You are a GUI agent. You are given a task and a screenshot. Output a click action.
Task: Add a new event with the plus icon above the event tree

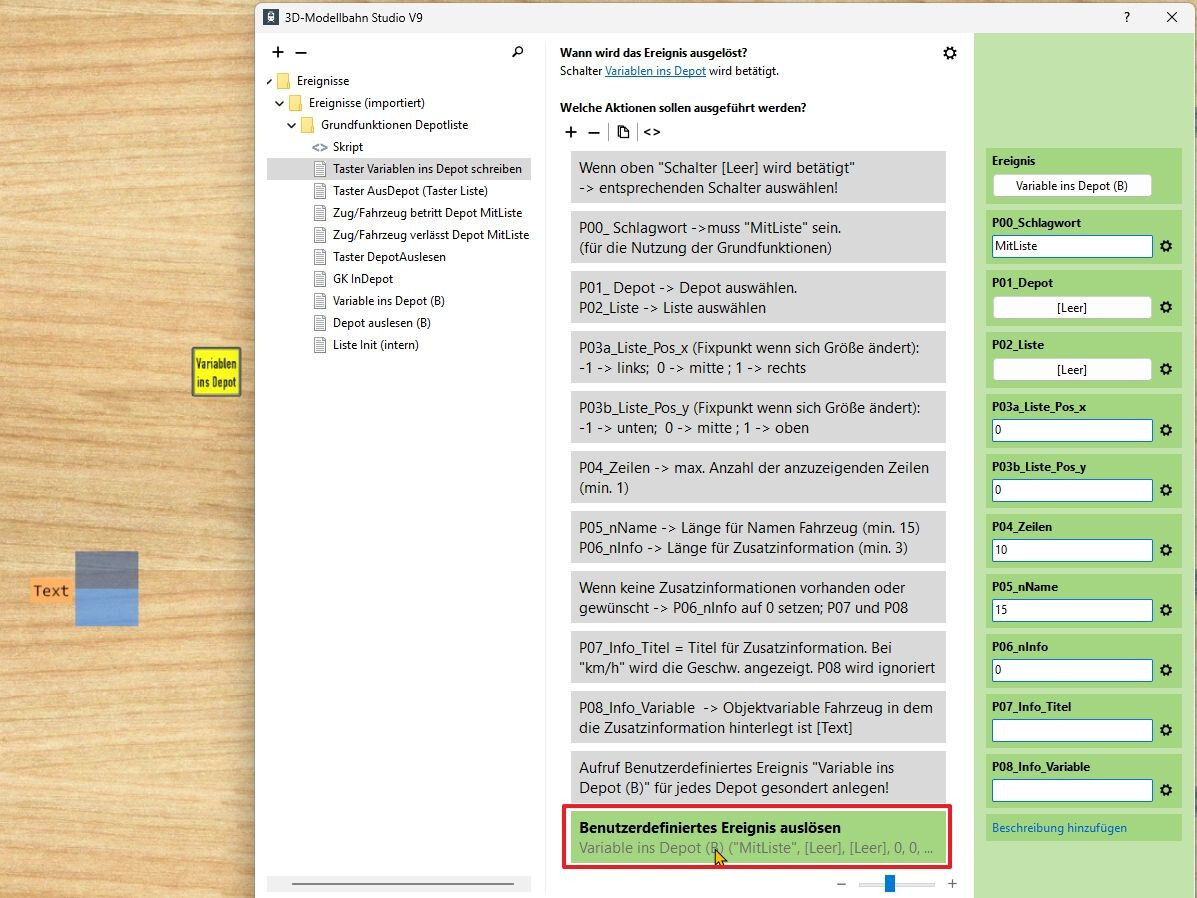278,52
